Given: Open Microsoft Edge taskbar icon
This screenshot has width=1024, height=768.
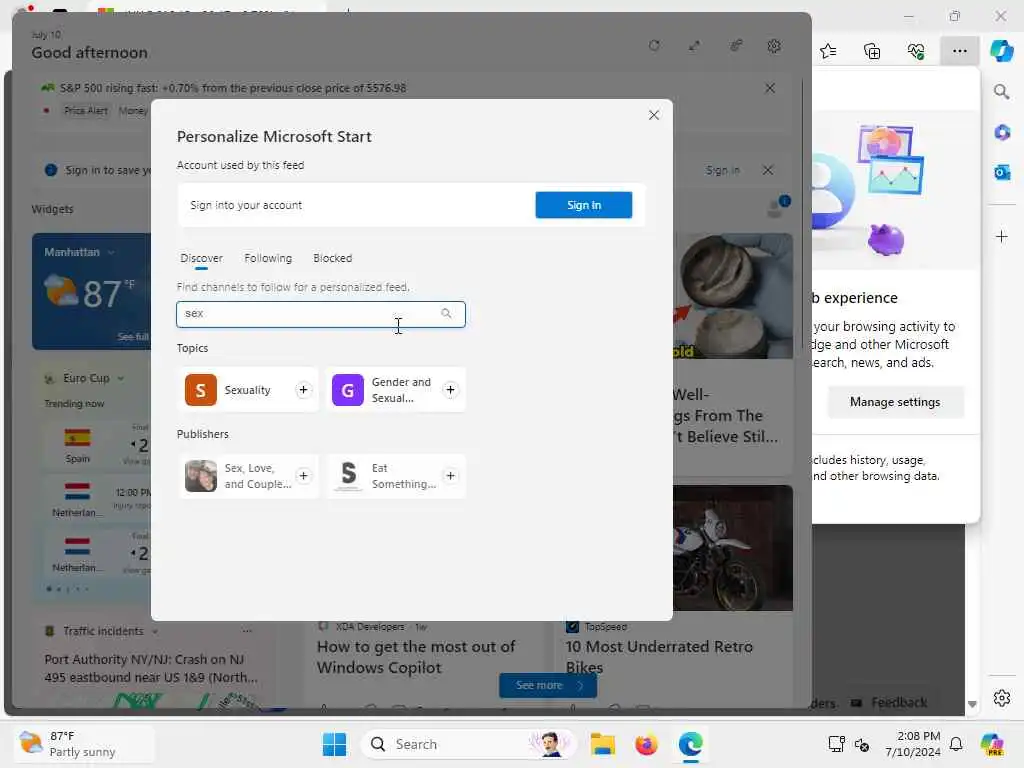Looking at the screenshot, I should [690, 744].
